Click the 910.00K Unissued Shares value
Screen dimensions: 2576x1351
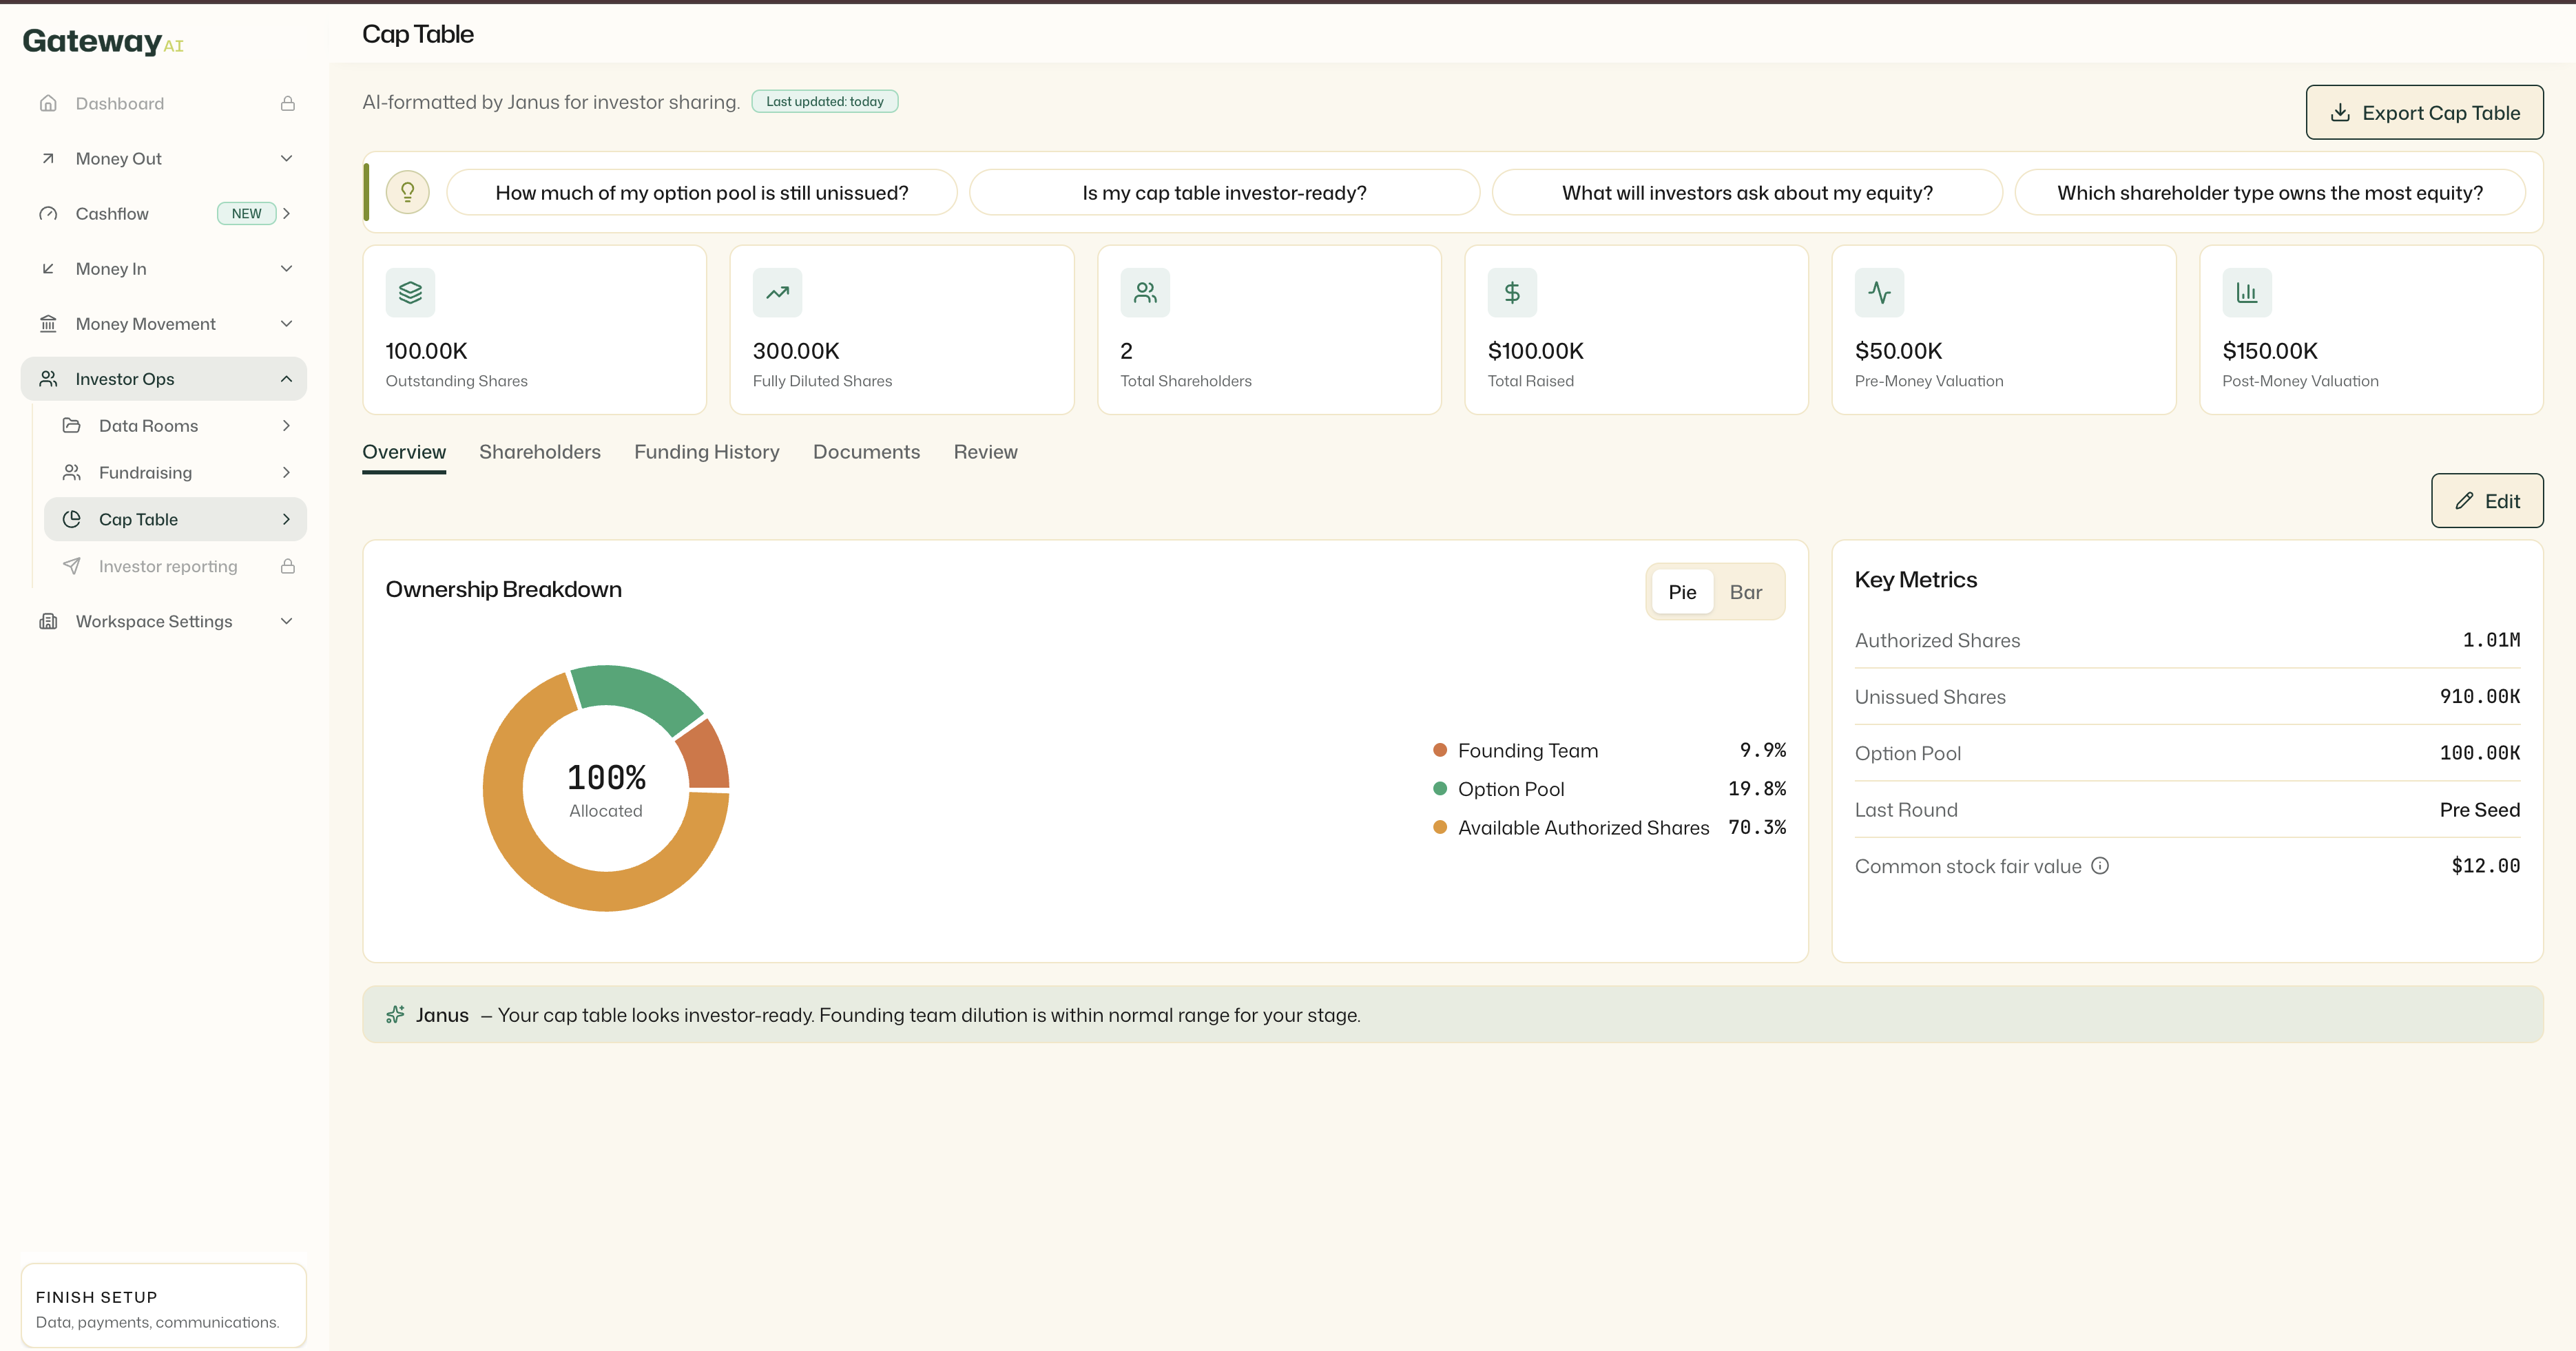coord(2479,696)
